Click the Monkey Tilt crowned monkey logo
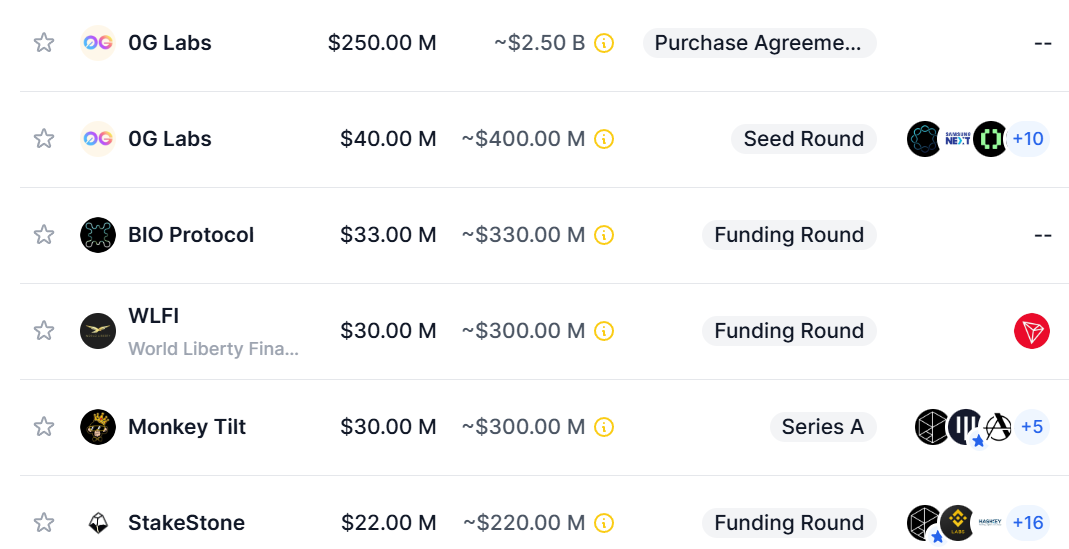Viewport: 1069px width, 549px height. click(x=98, y=427)
